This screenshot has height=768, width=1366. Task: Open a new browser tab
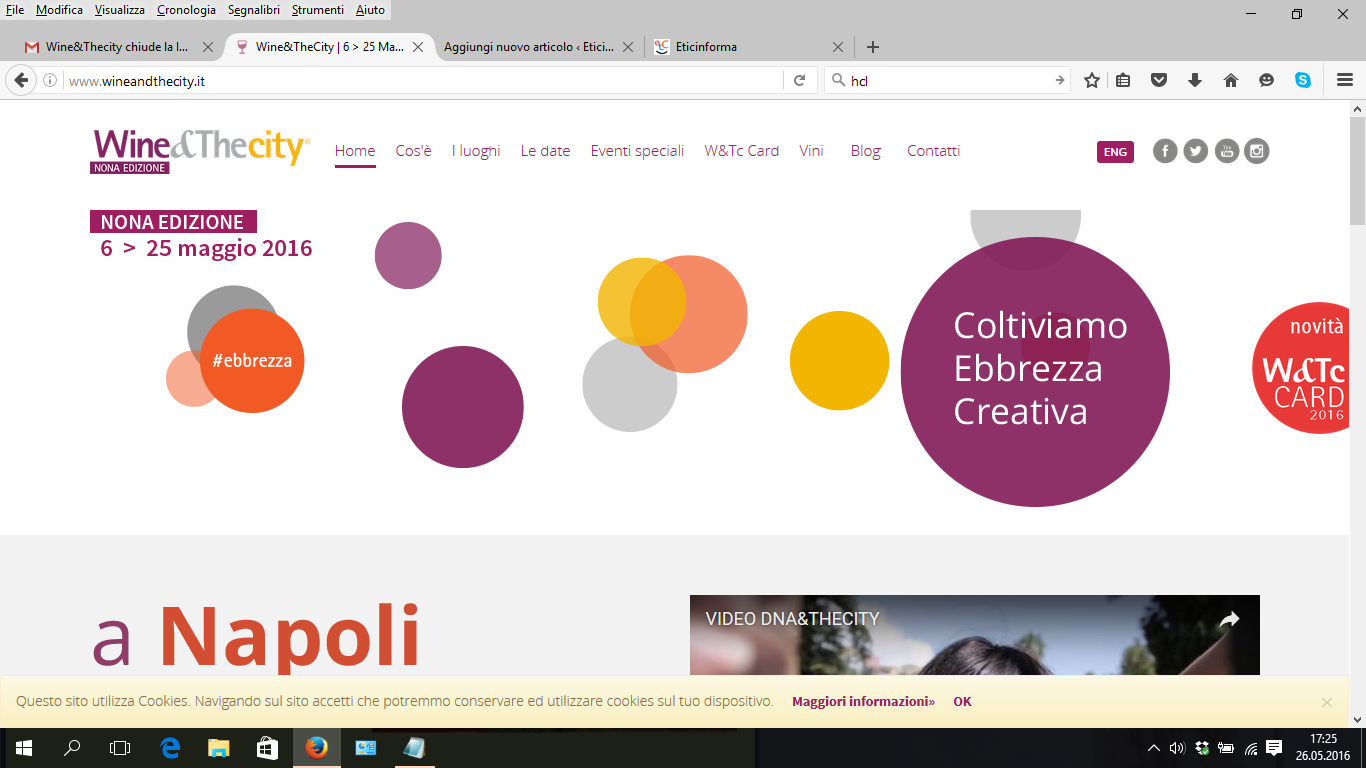coord(873,47)
